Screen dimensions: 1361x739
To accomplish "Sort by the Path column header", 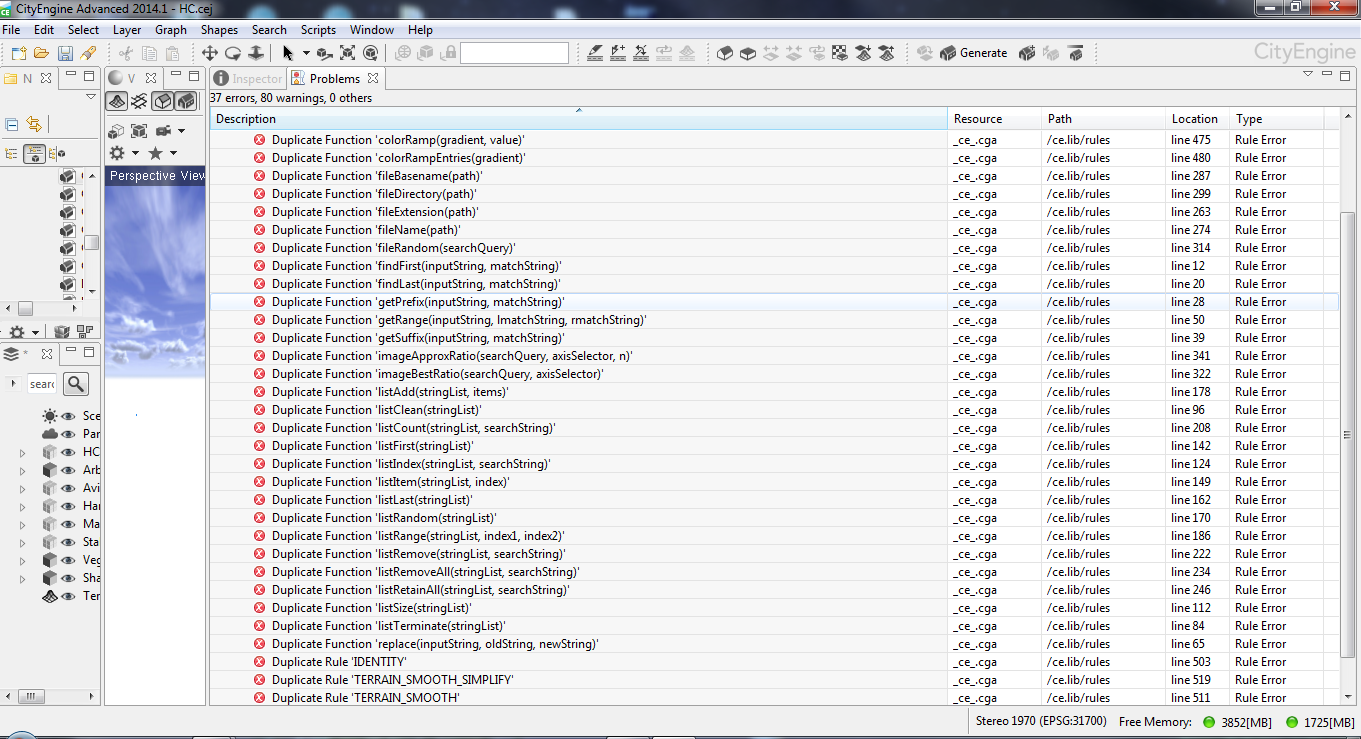I will pos(1104,119).
